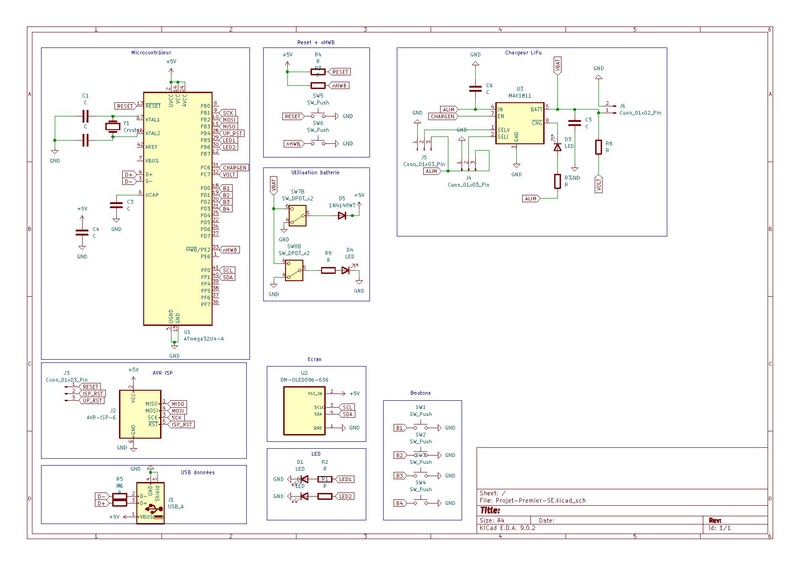Select the J3 three-pin connector in AVR ISP
Screen dimensions: 800x566
[x=70, y=393]
